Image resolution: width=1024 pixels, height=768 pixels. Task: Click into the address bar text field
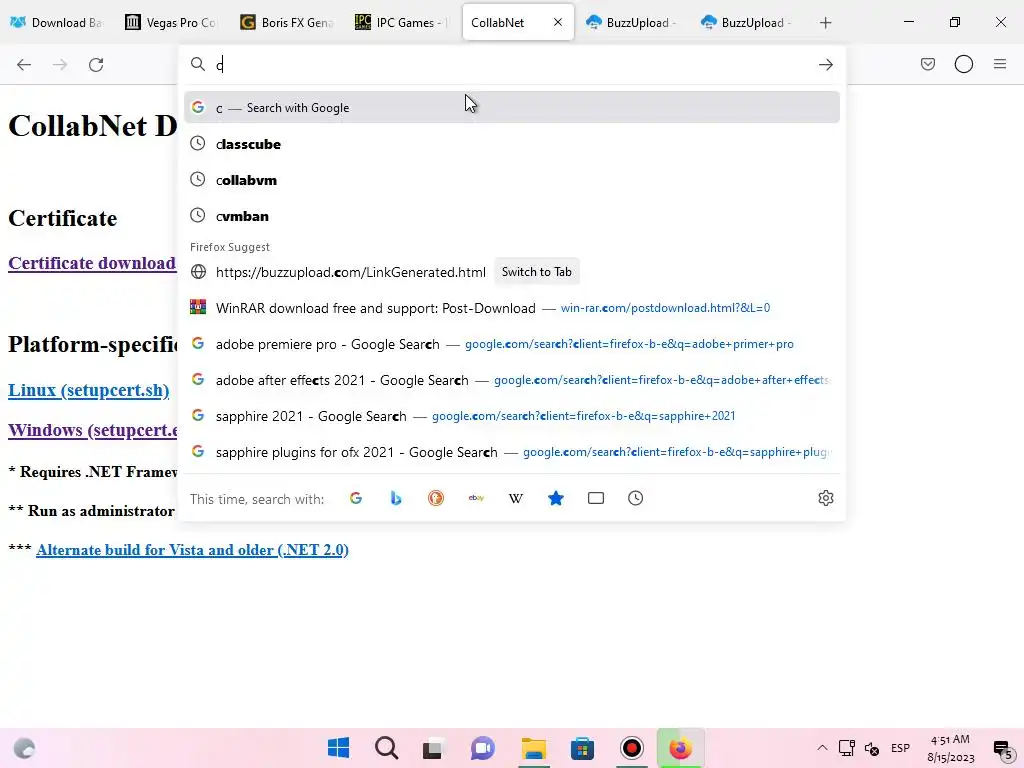click(x=513, y=65)
